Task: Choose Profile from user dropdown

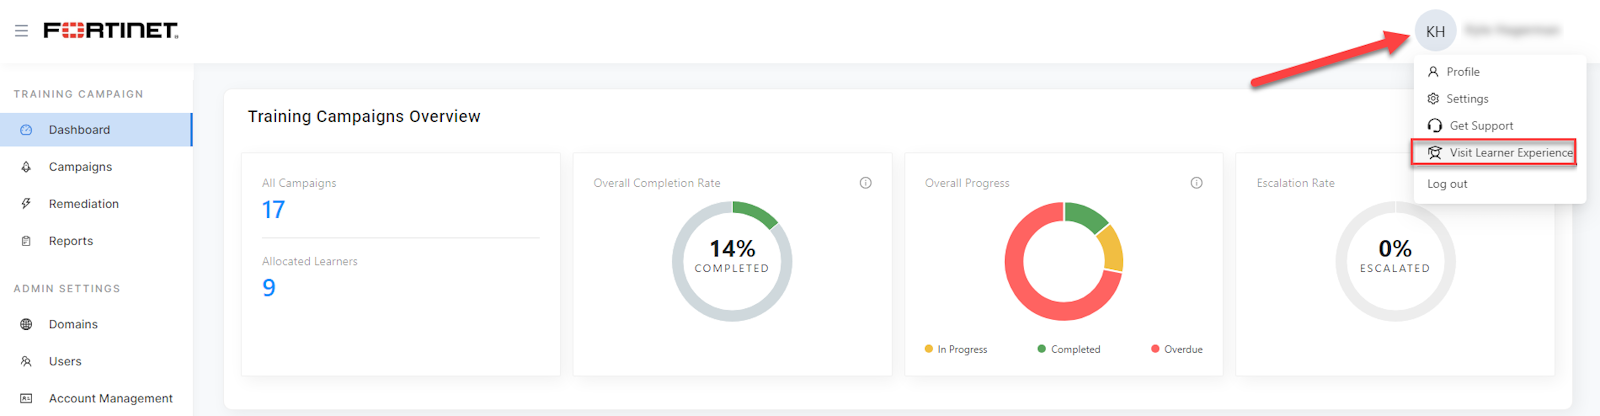Action: (x=1462, y=72)
